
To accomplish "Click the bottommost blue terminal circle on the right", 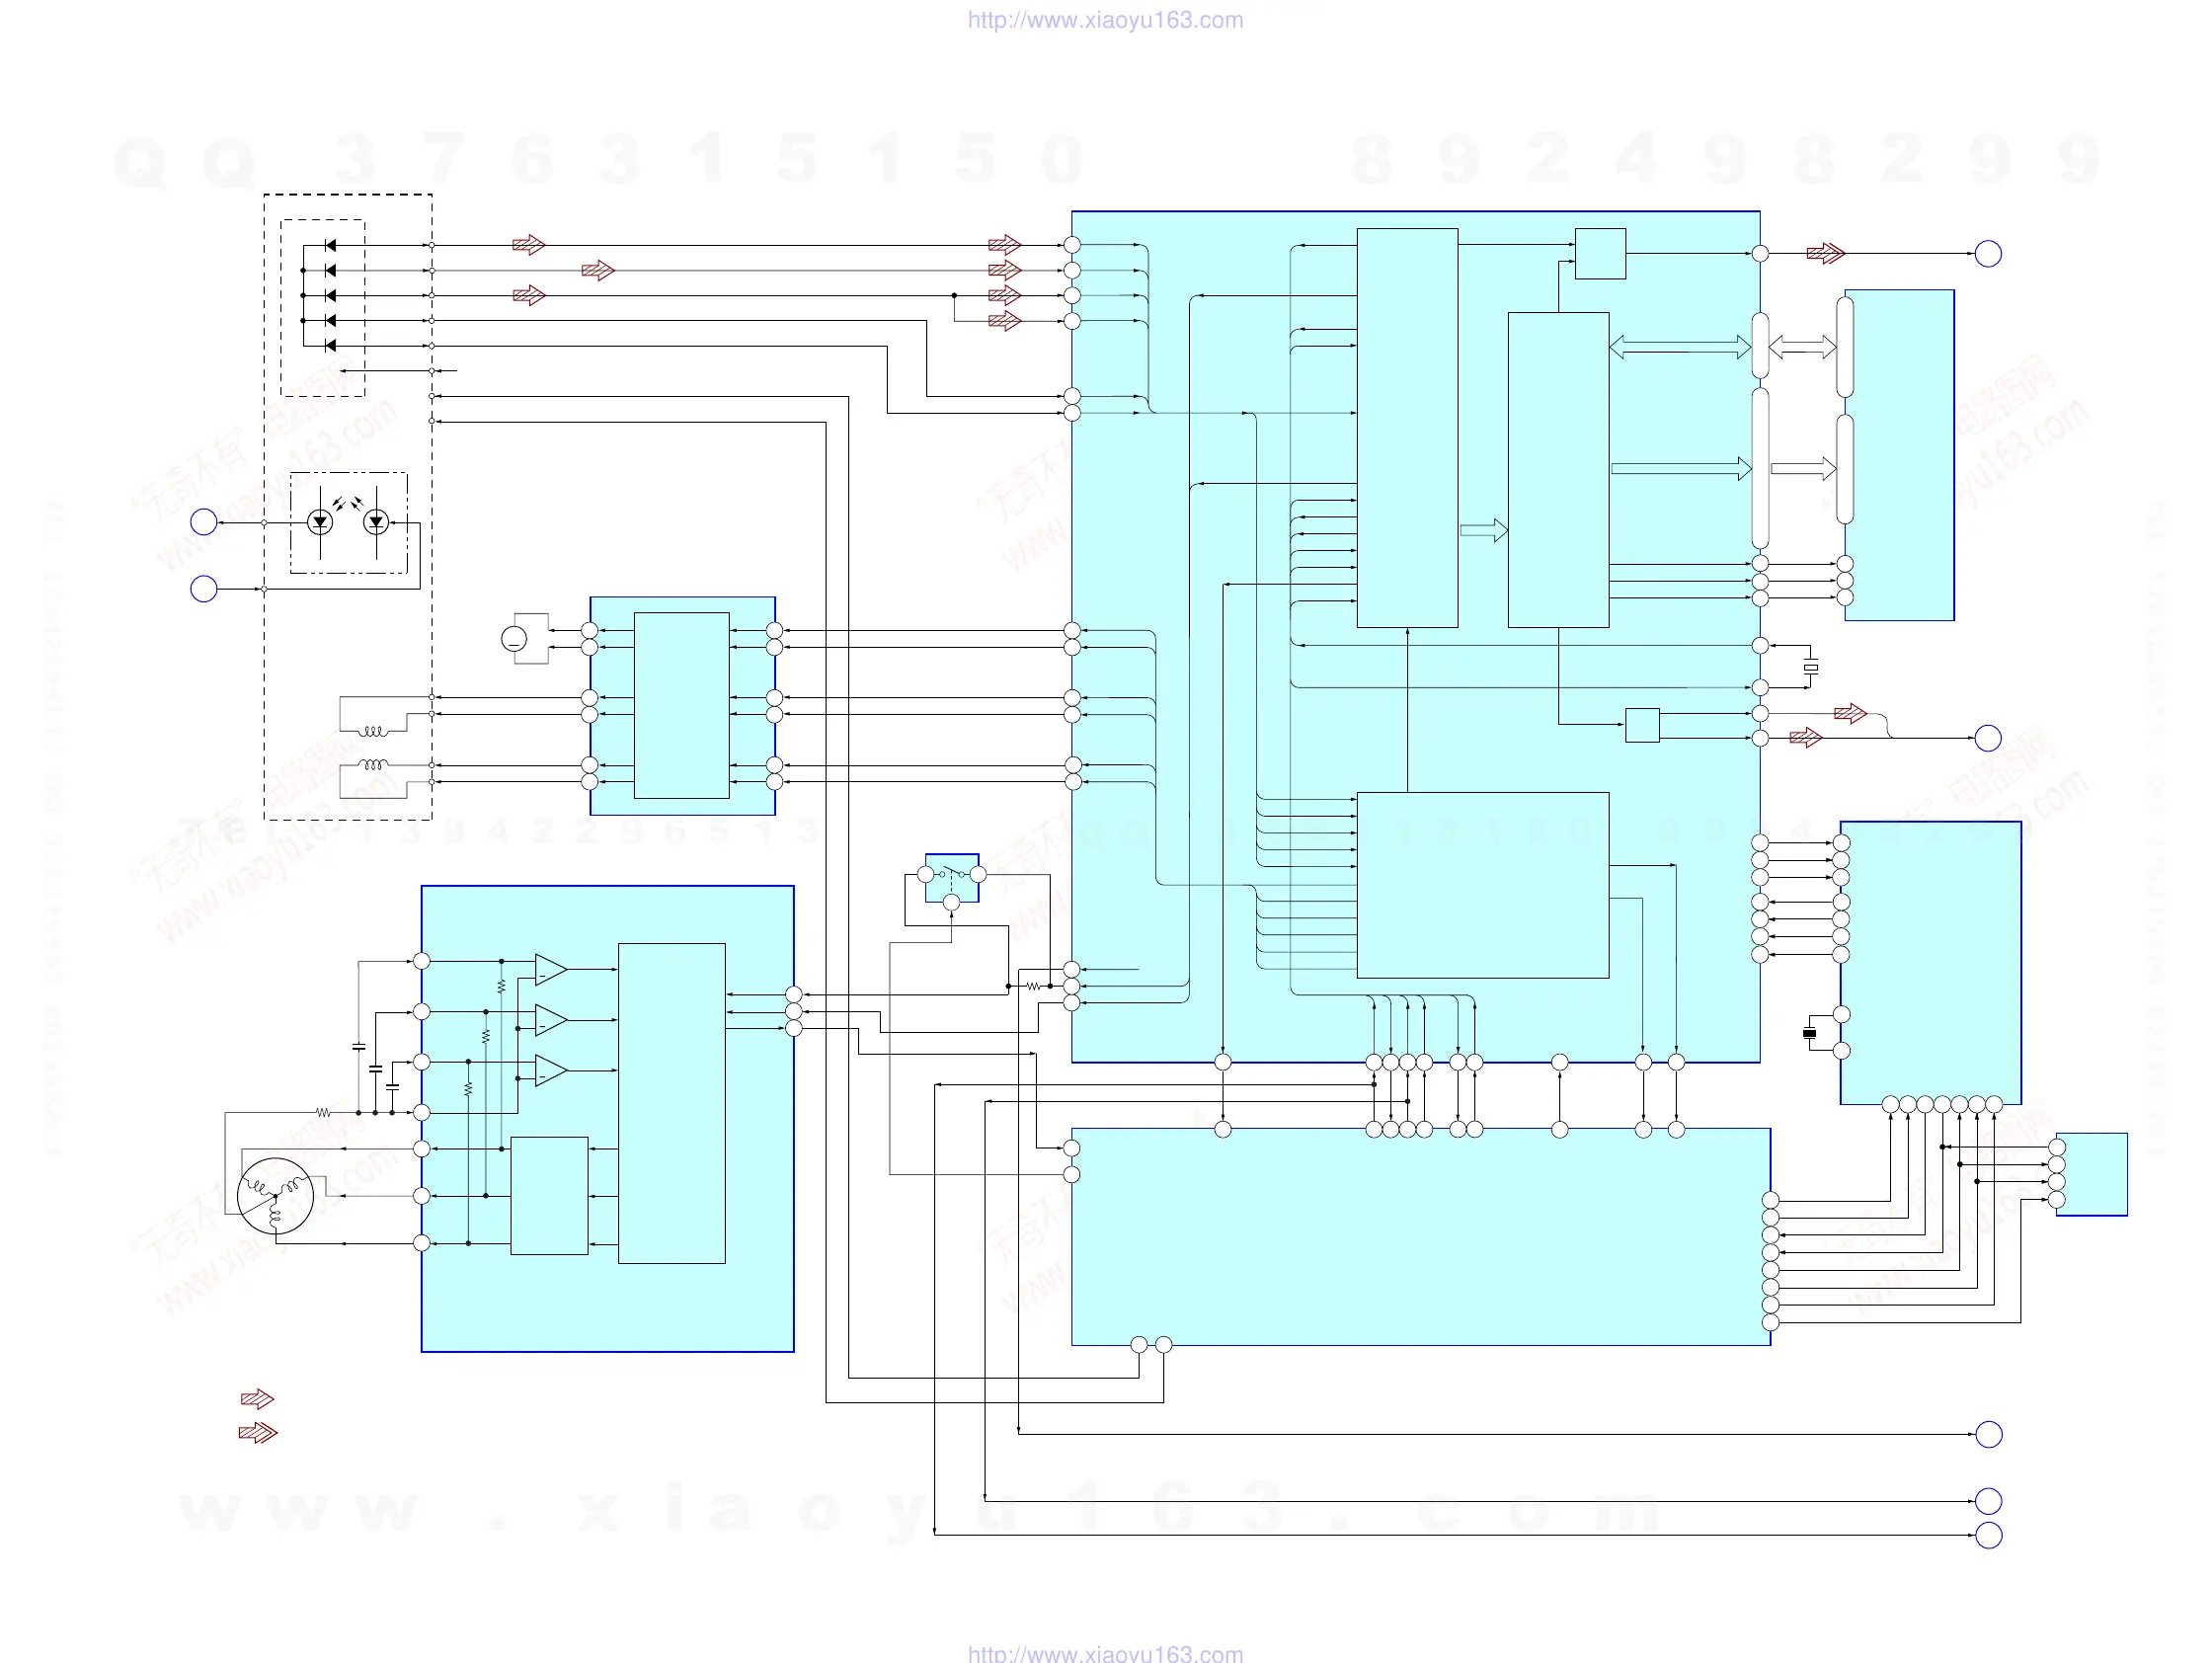I will click(1988, 1535).
